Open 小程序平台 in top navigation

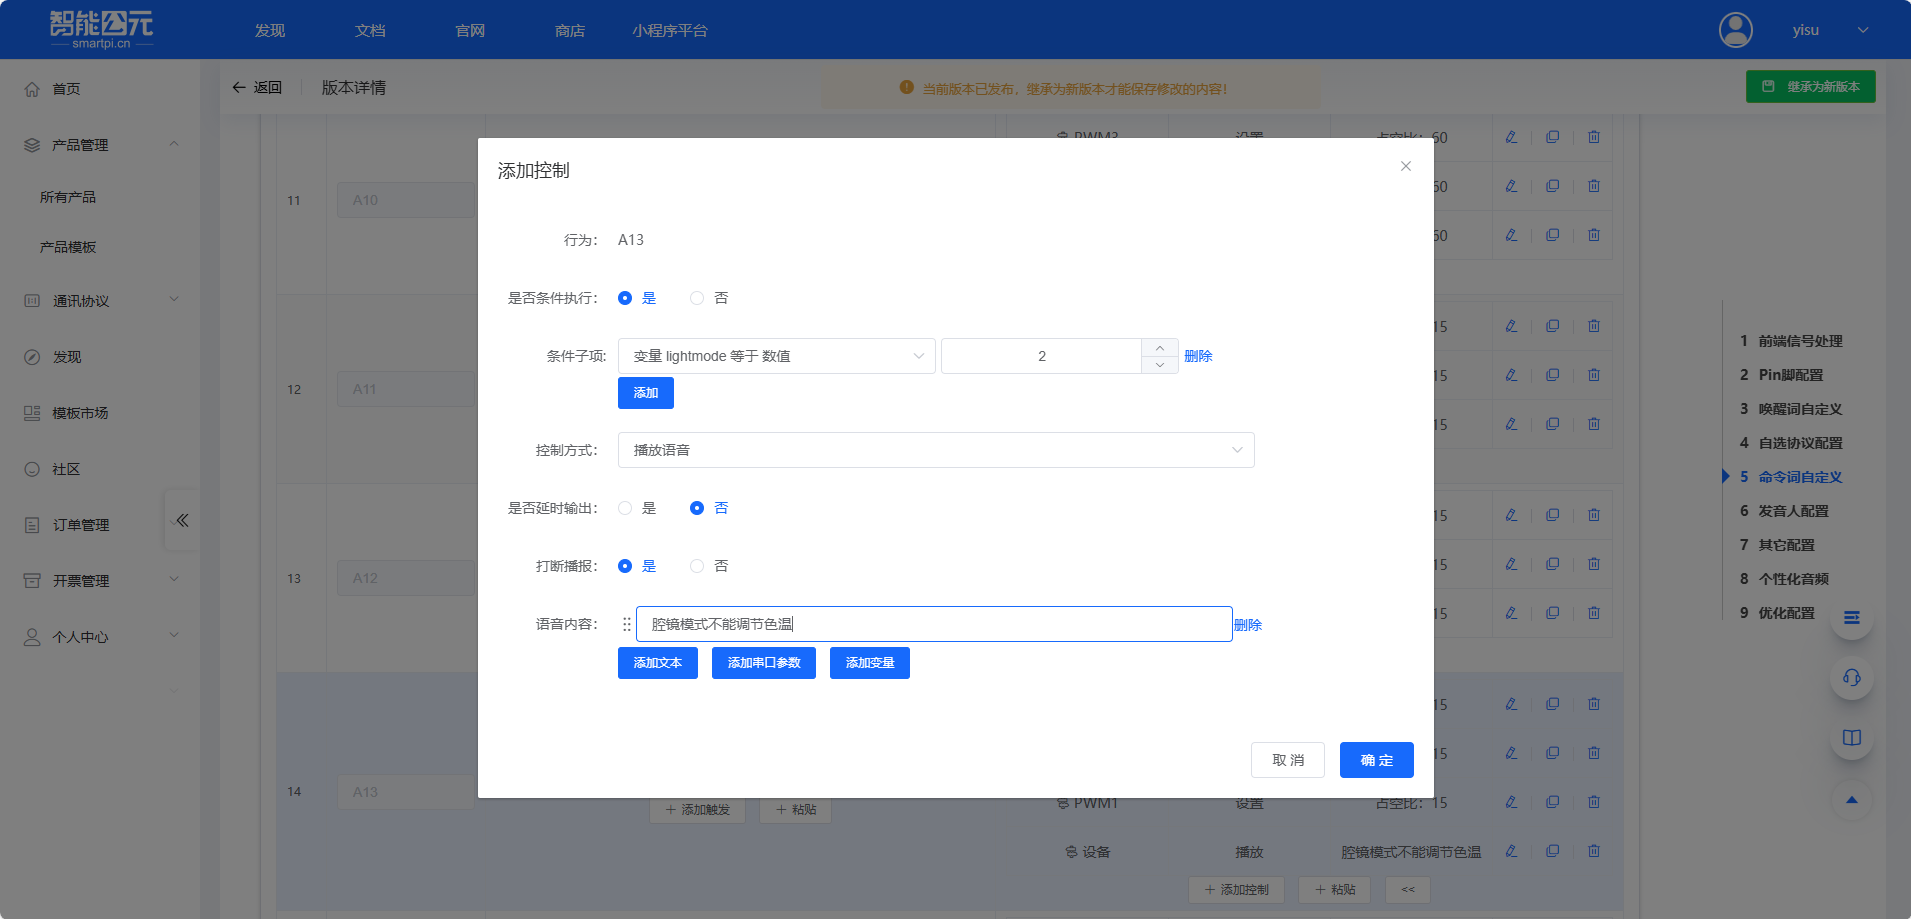[x=669, y=31]
